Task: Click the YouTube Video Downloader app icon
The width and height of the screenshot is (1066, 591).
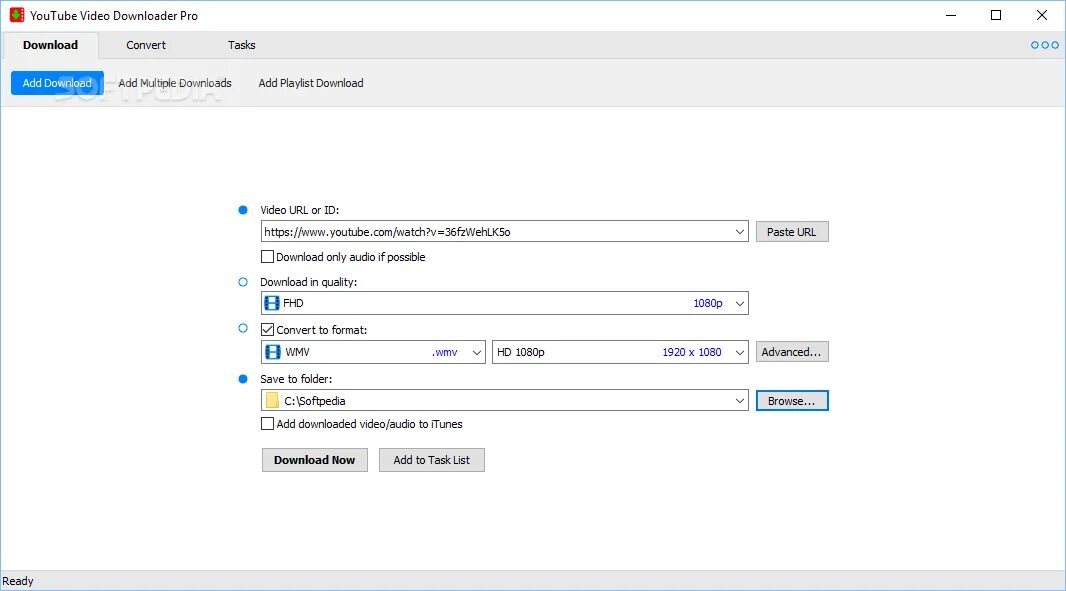Action: pyautogui.click(x=16, y=15)
